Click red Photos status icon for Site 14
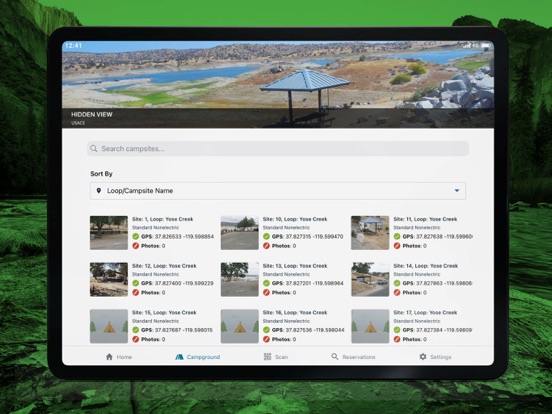552x414 pixels. [397, 293]
